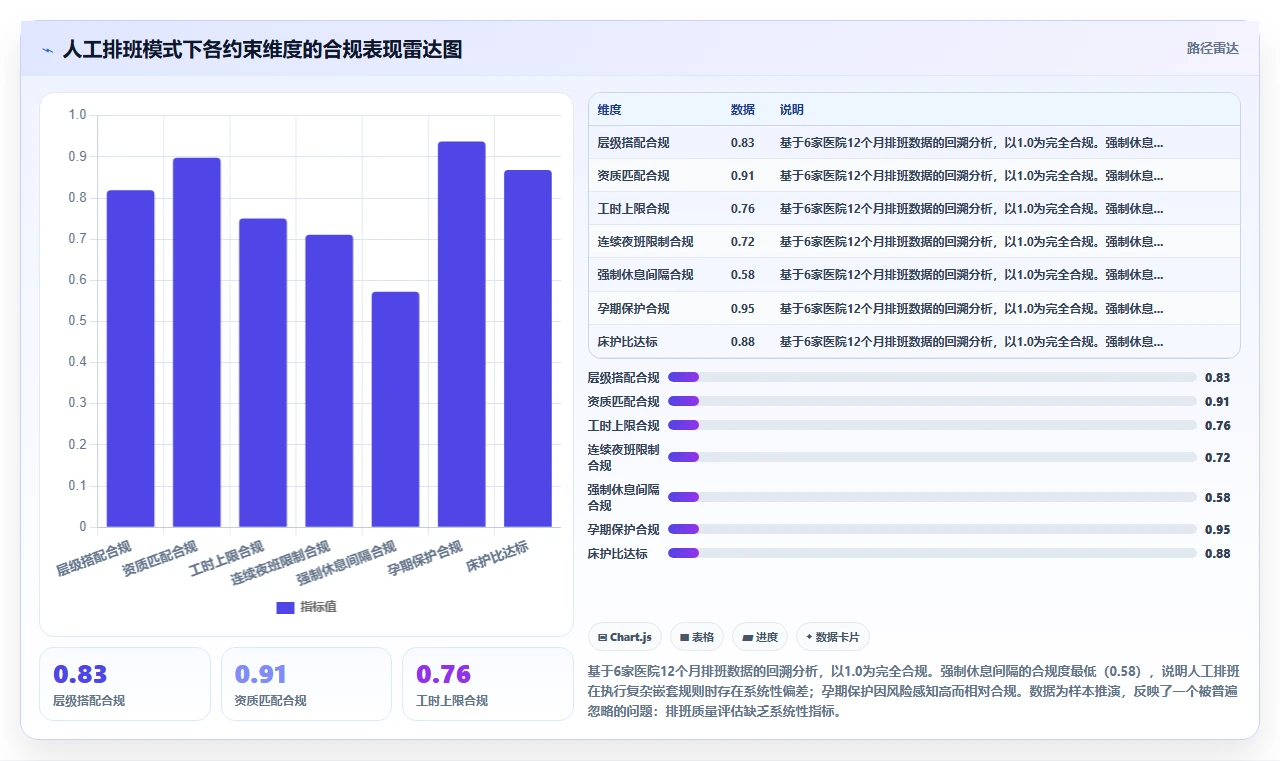This screenshot has height=761, width=1280.
Task: Click the progress value 0.88
Action: [1217, 553]
